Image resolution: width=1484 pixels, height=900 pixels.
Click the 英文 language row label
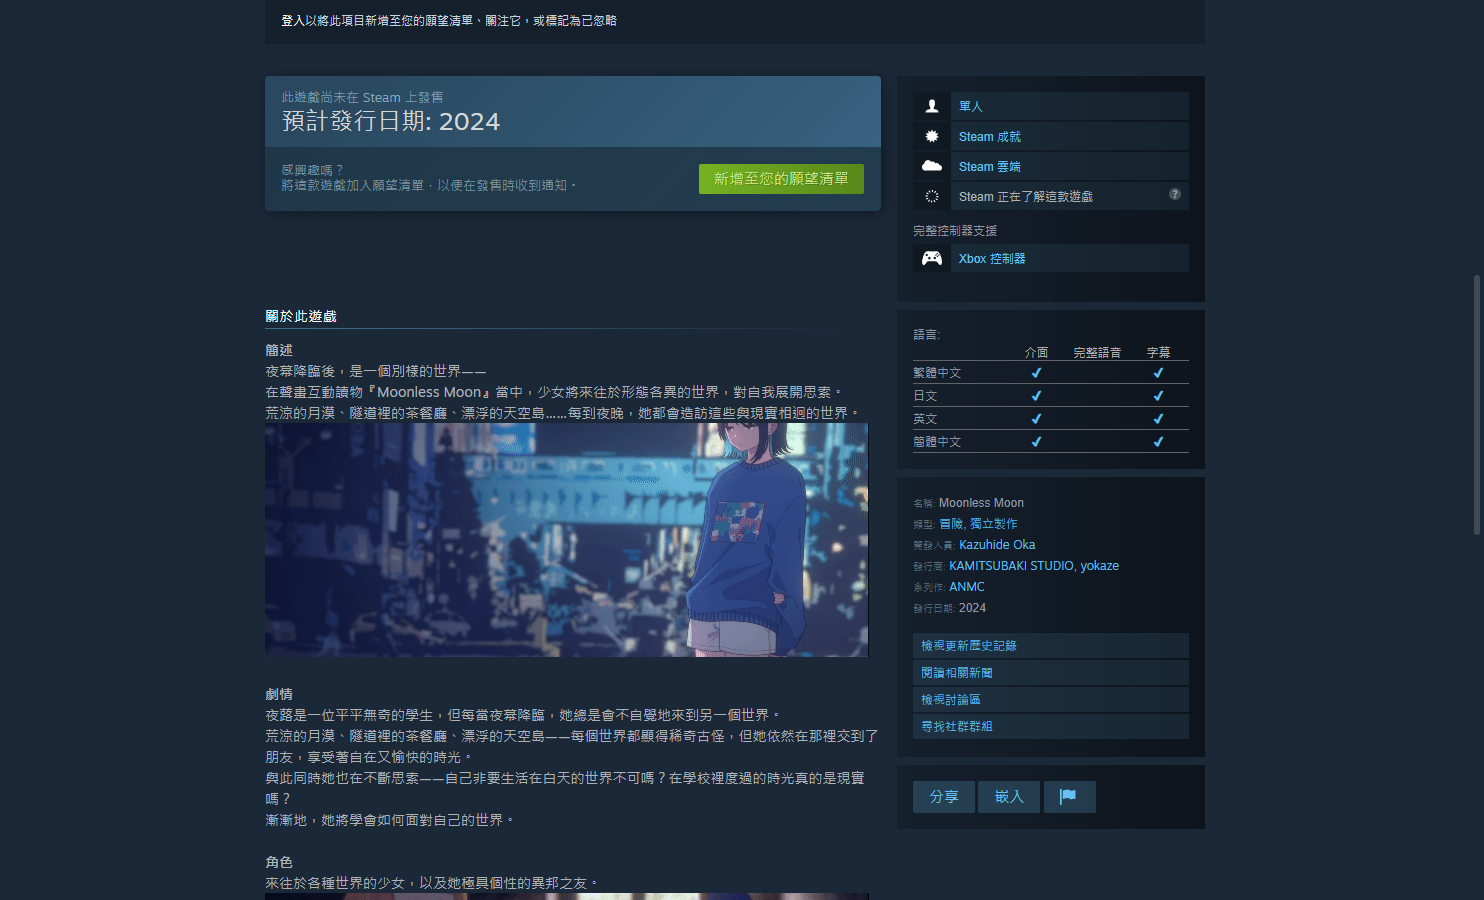925,419
